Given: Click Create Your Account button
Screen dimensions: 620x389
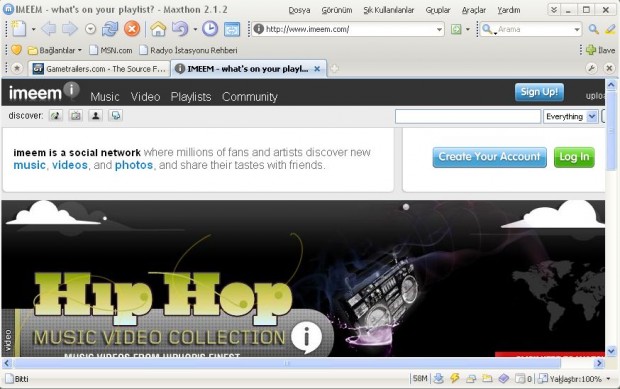Looking at the screenshot, I should point(490,157).
